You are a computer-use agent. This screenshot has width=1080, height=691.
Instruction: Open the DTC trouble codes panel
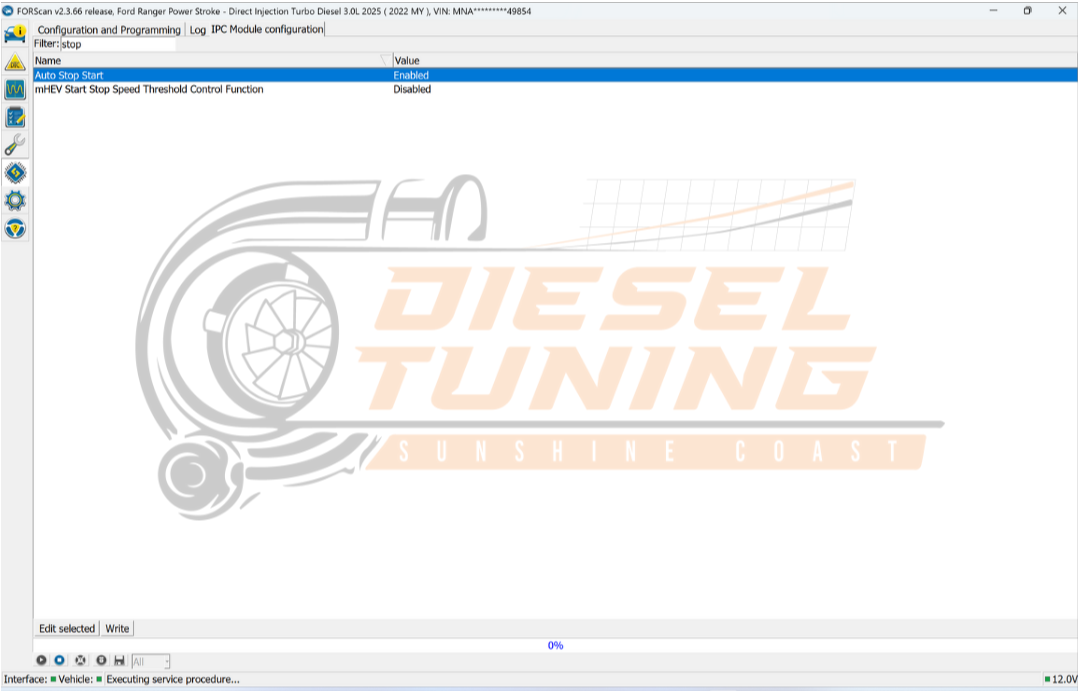(x=14, y=61)
